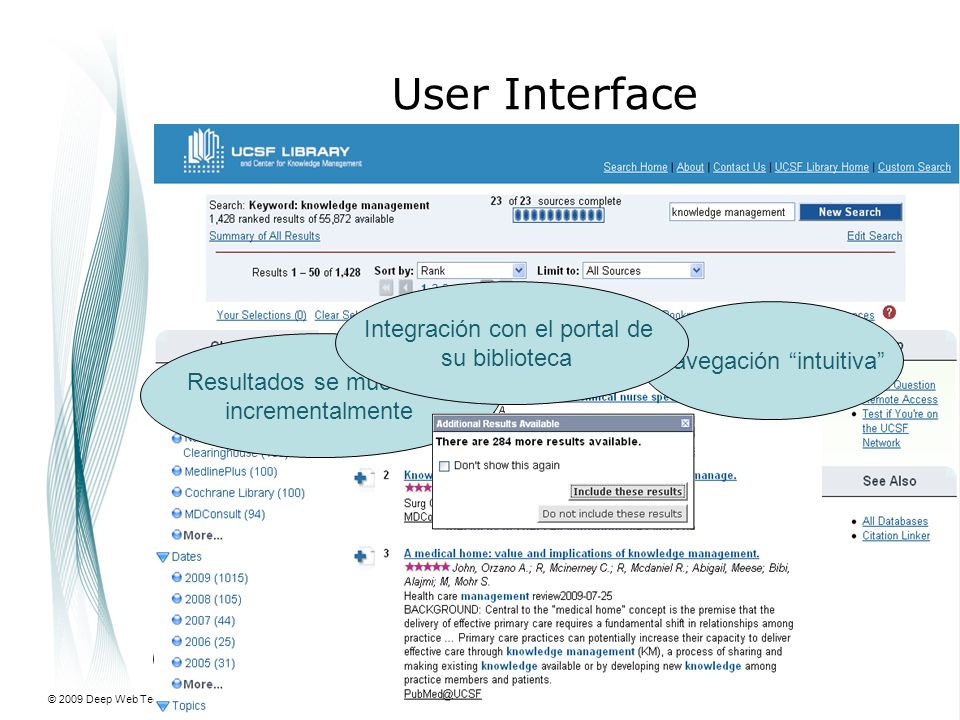The width and height of the screenshot is (960, 720).
Task: Click the Remote Access link
Action: [902, 400]
